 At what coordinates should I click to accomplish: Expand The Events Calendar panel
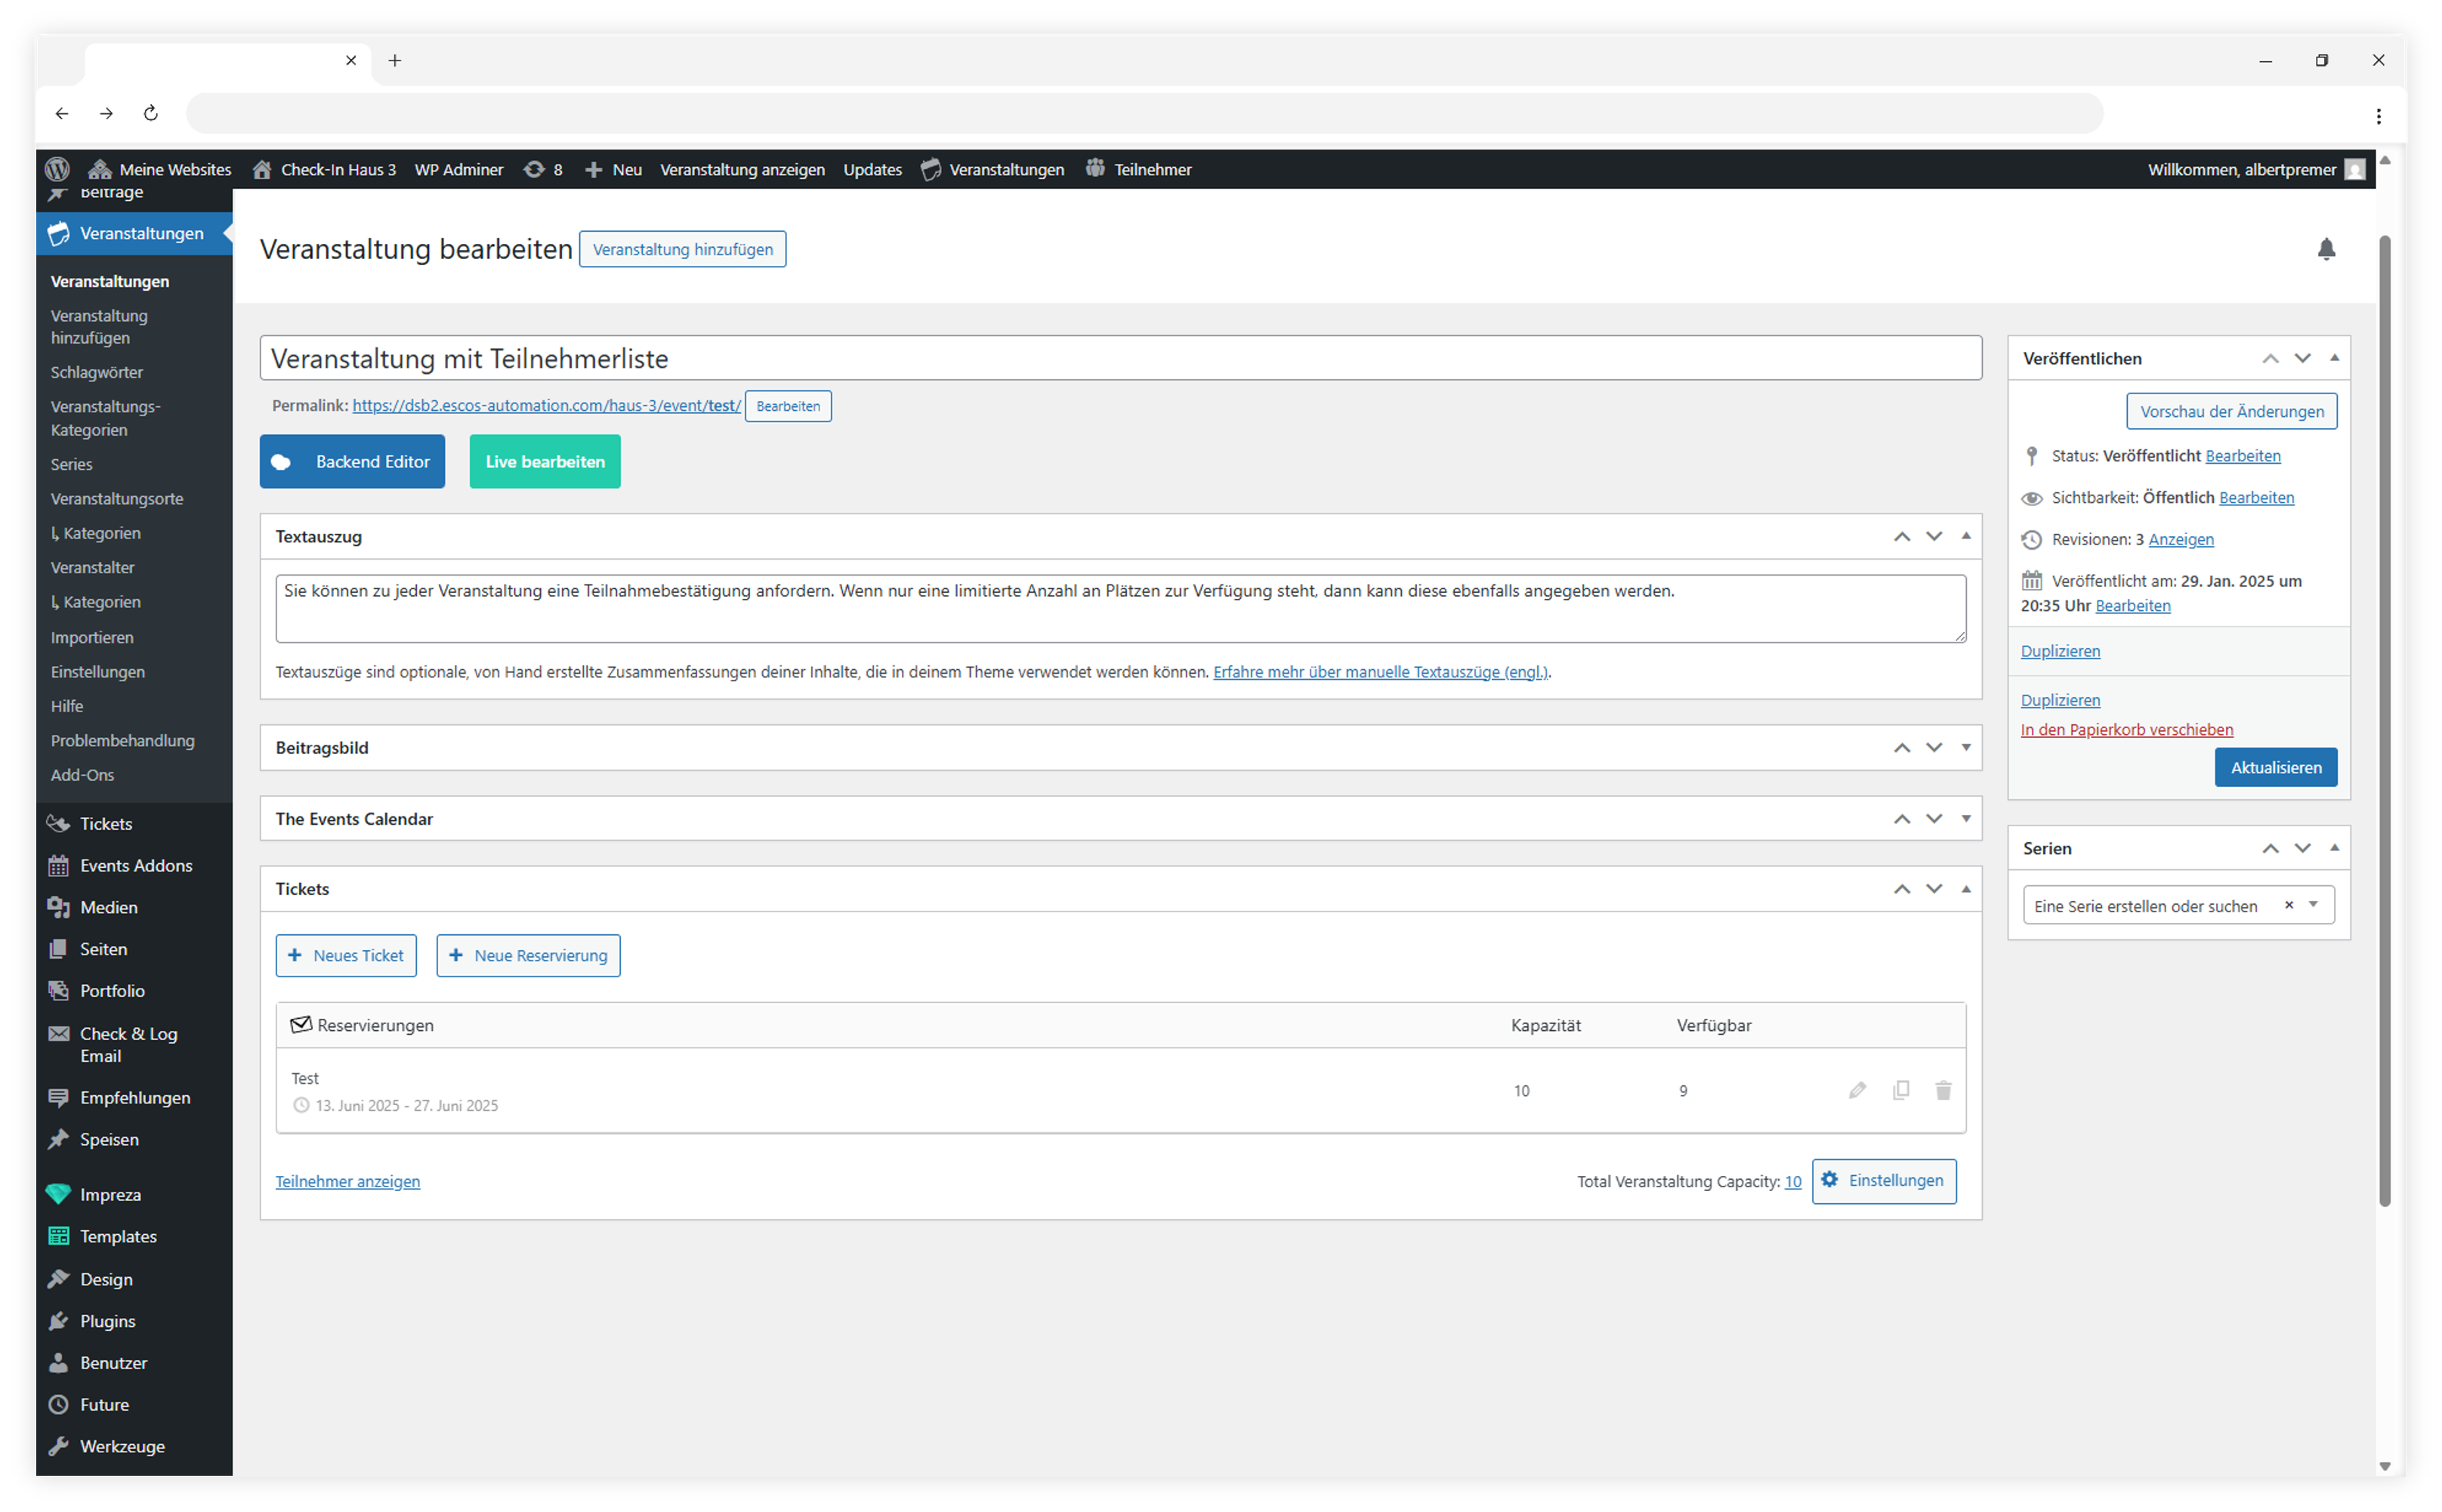click(1966, 819)
